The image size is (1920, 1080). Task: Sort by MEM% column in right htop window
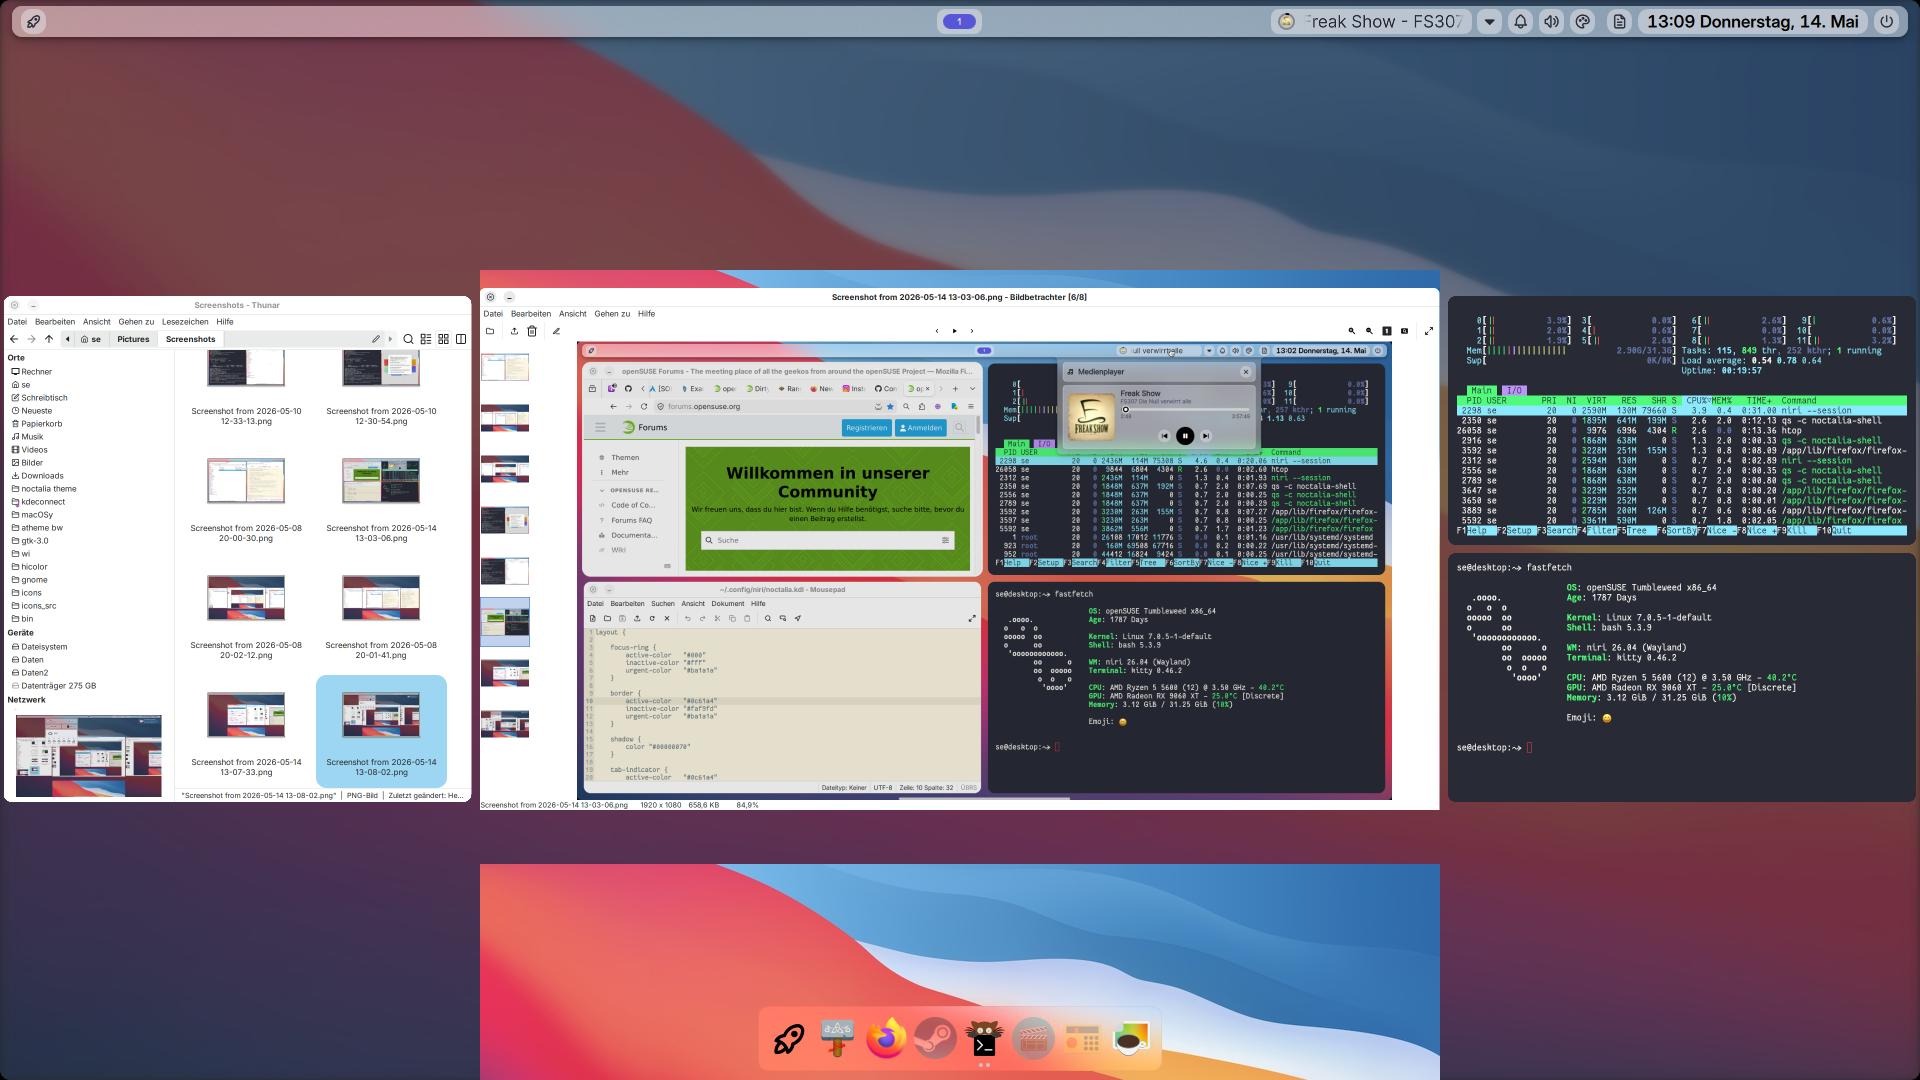click(1721, 401)
